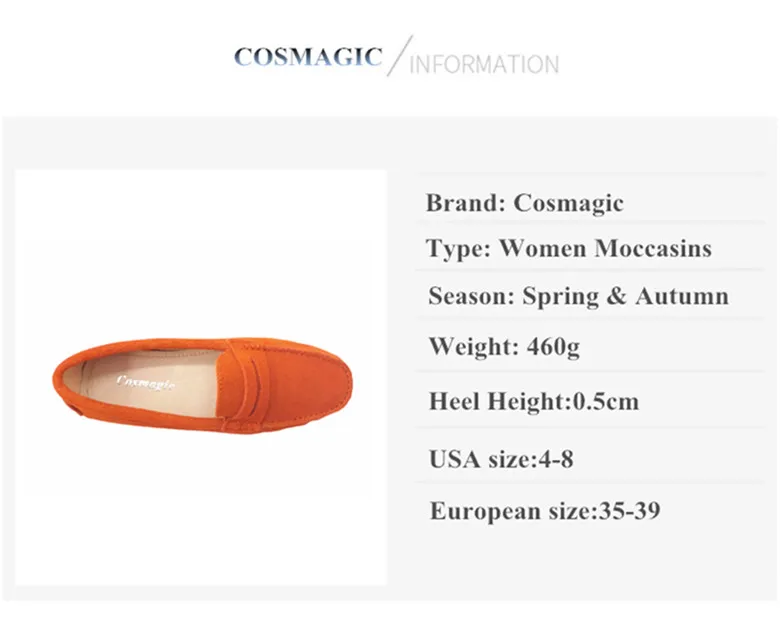The image size is (780, 617).
Task: Select the 'Brand:' label text
Action: [465, 203]
